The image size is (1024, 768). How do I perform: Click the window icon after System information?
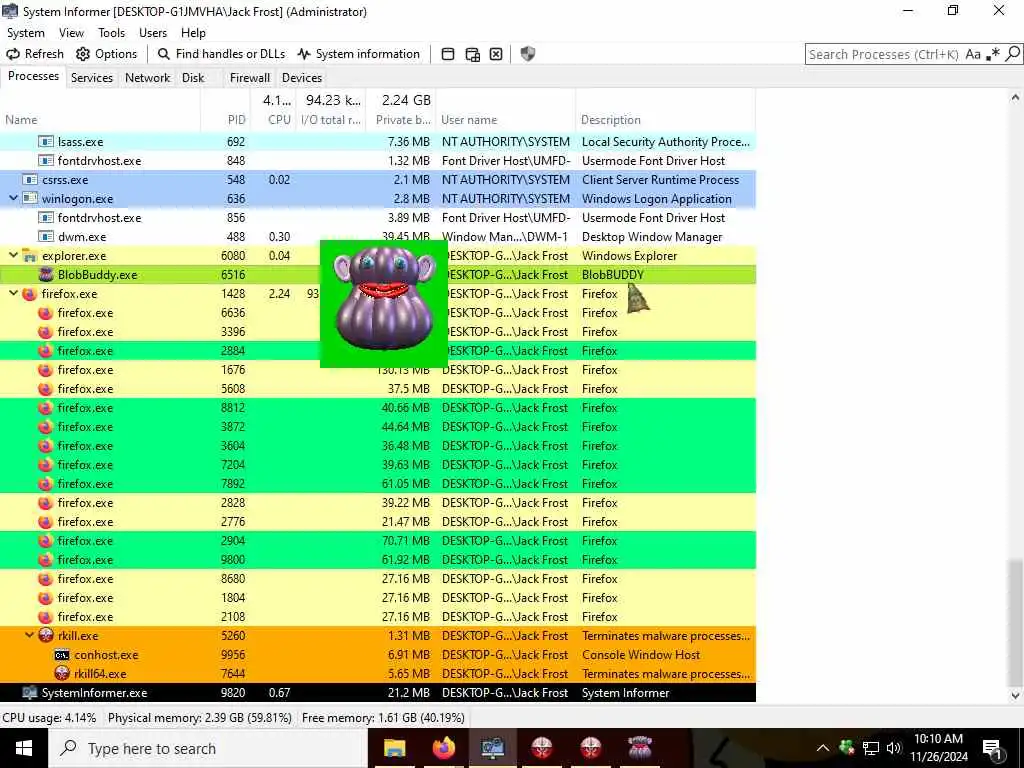pos(448,54)
